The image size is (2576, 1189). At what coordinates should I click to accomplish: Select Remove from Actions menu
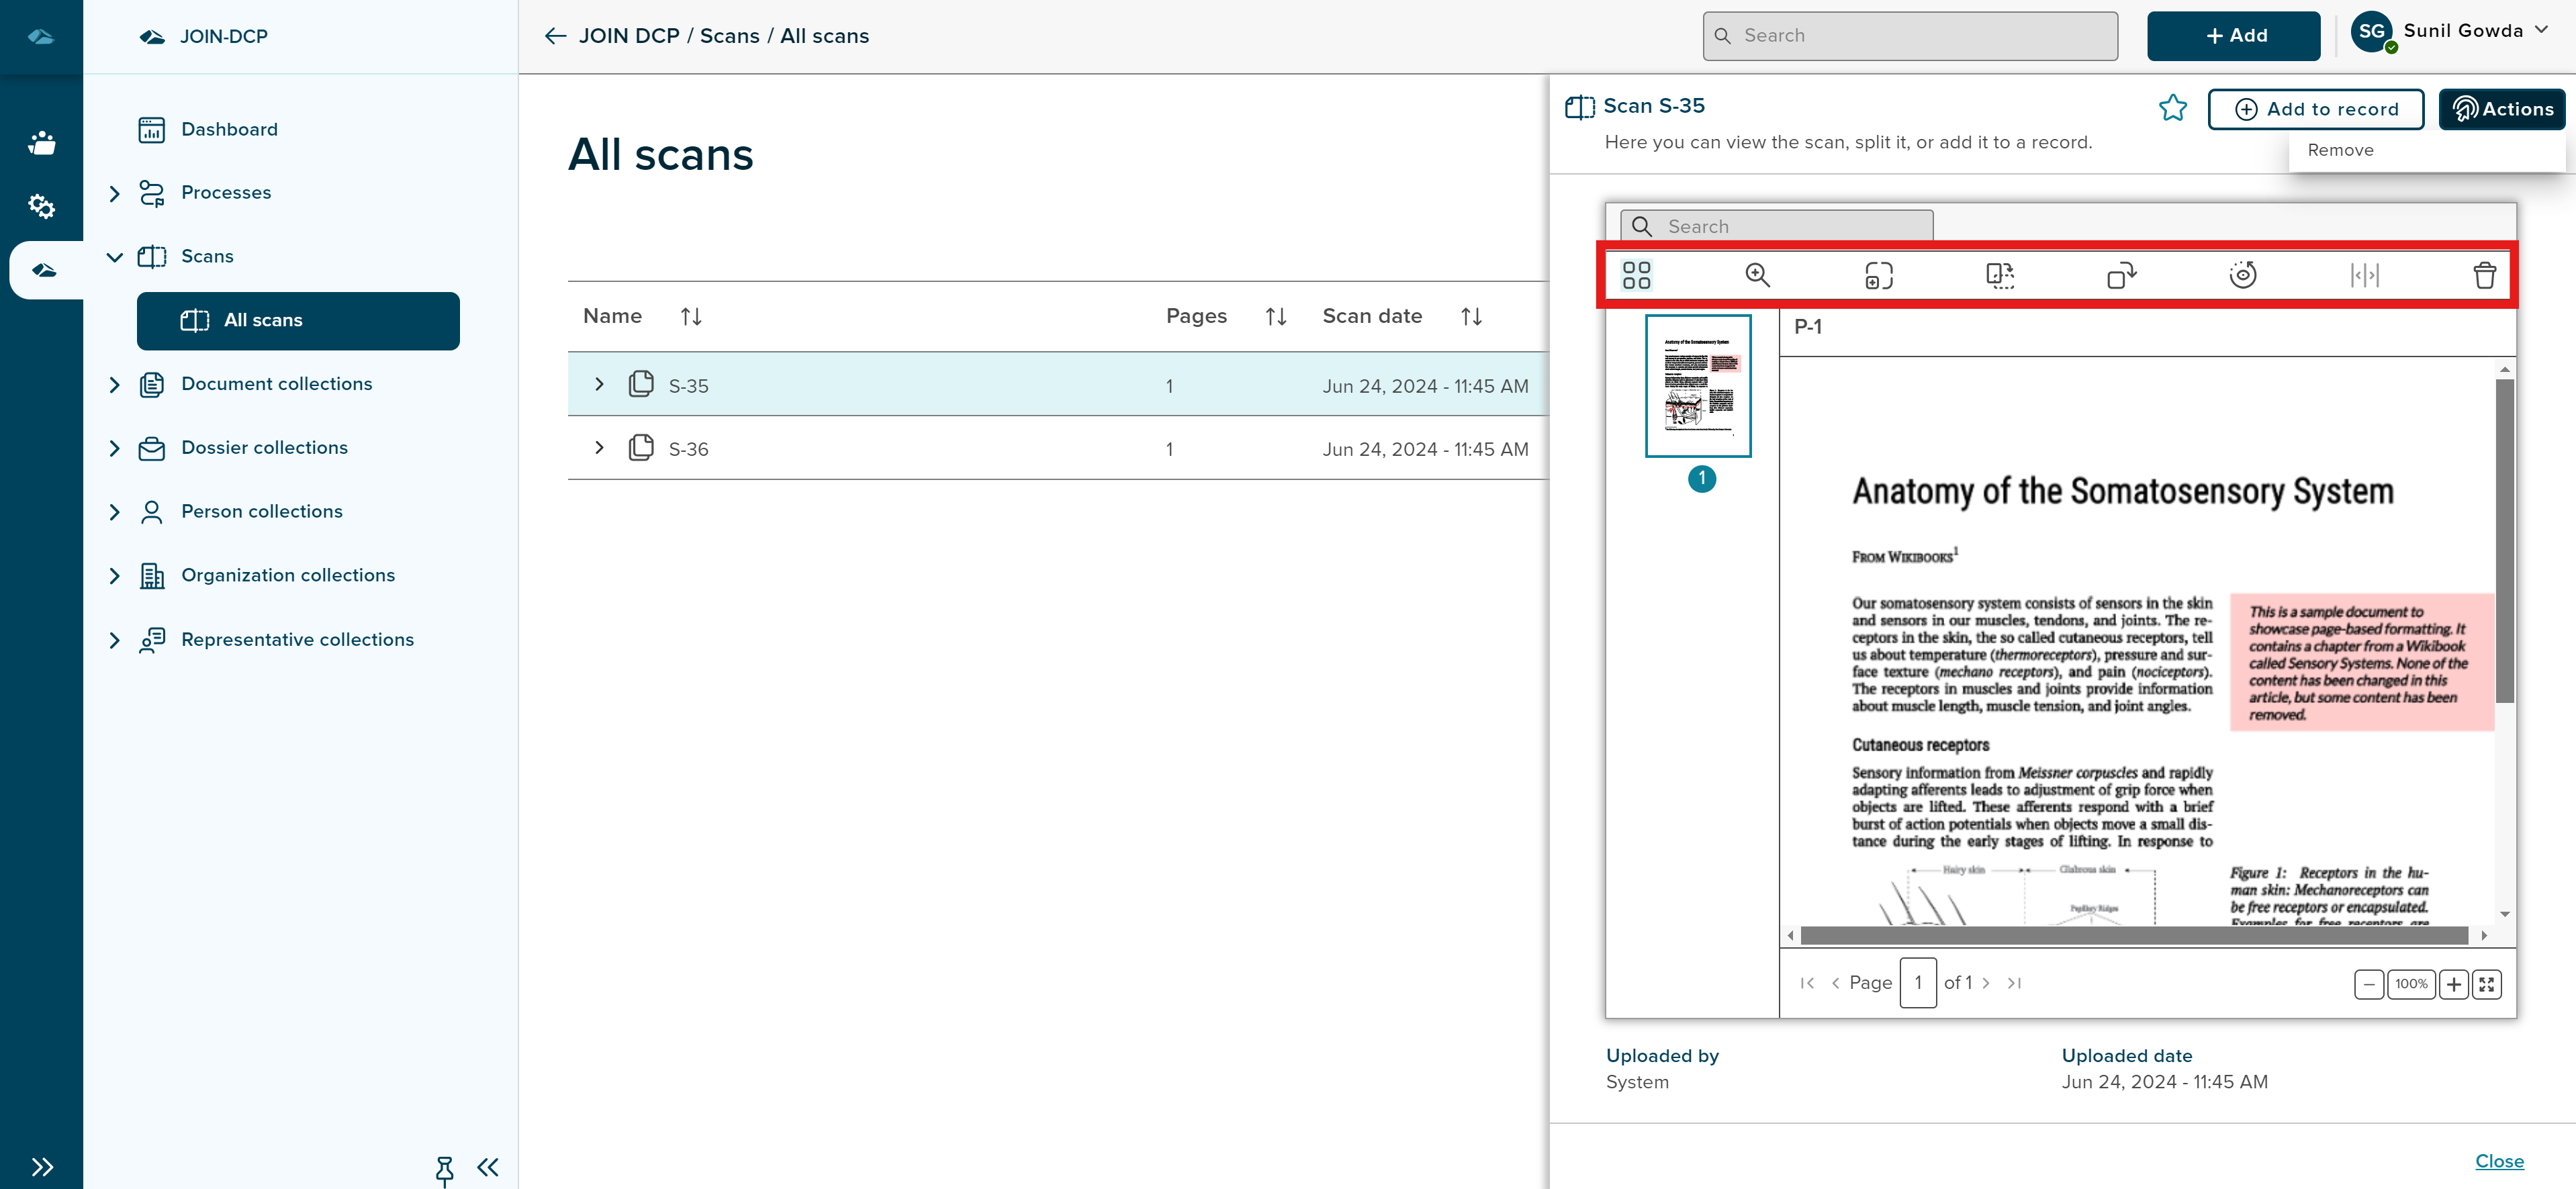click(2340, 150)
